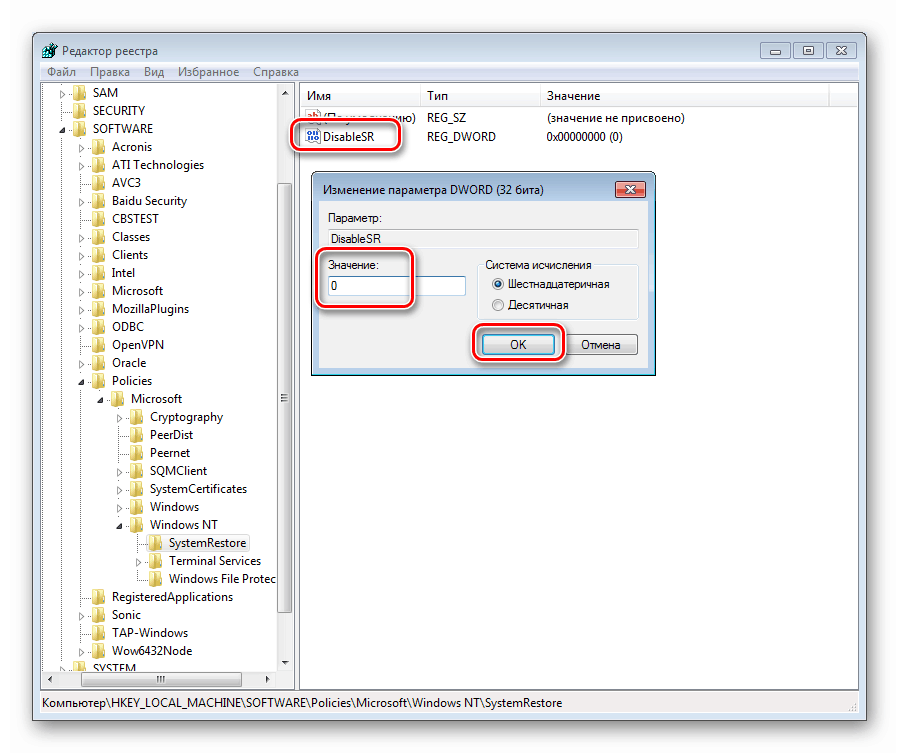Expand the ATI Technologies node
Image resolution: width=899 pixels, height=753 pixels.
(x=81, y=166)
